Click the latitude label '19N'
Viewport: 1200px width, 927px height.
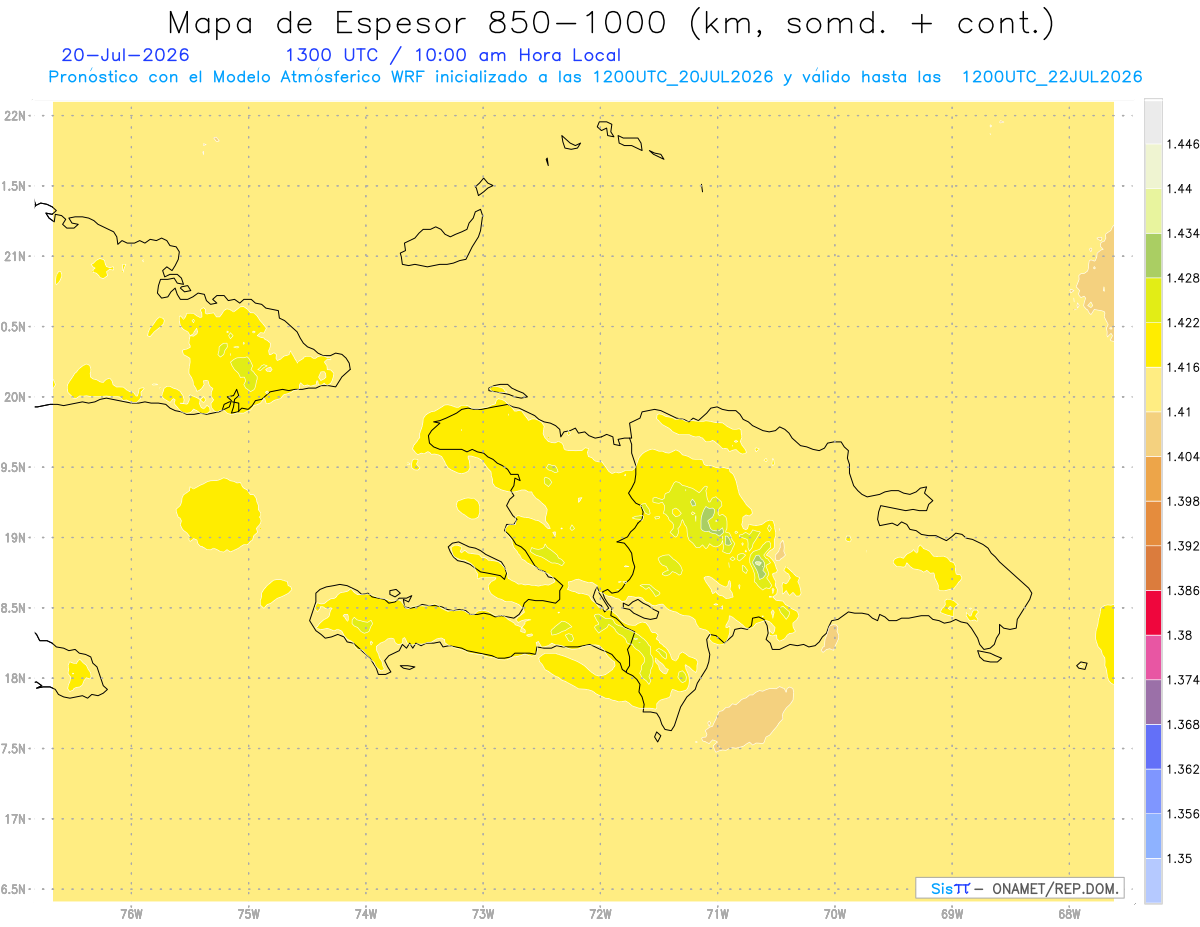click(17, 538)
